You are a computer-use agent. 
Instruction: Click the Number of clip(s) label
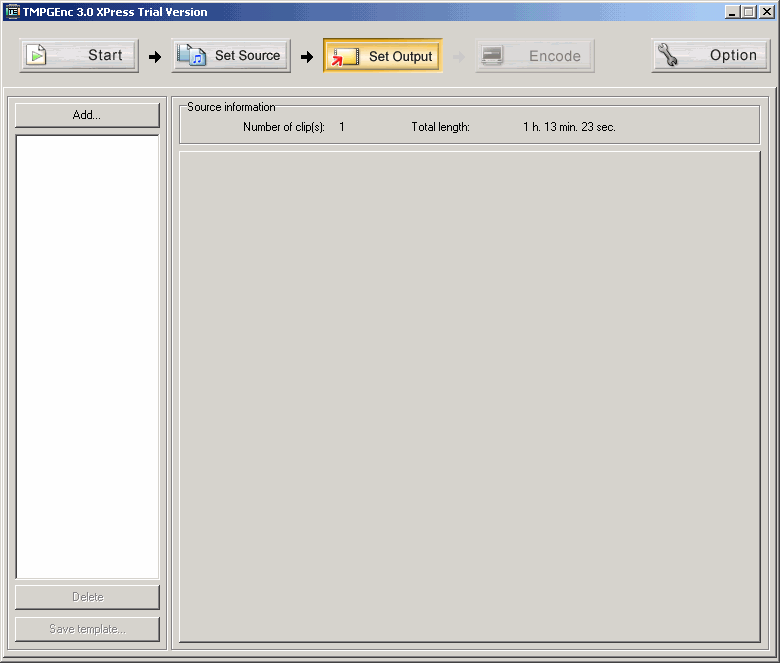[x=284, y=127]
